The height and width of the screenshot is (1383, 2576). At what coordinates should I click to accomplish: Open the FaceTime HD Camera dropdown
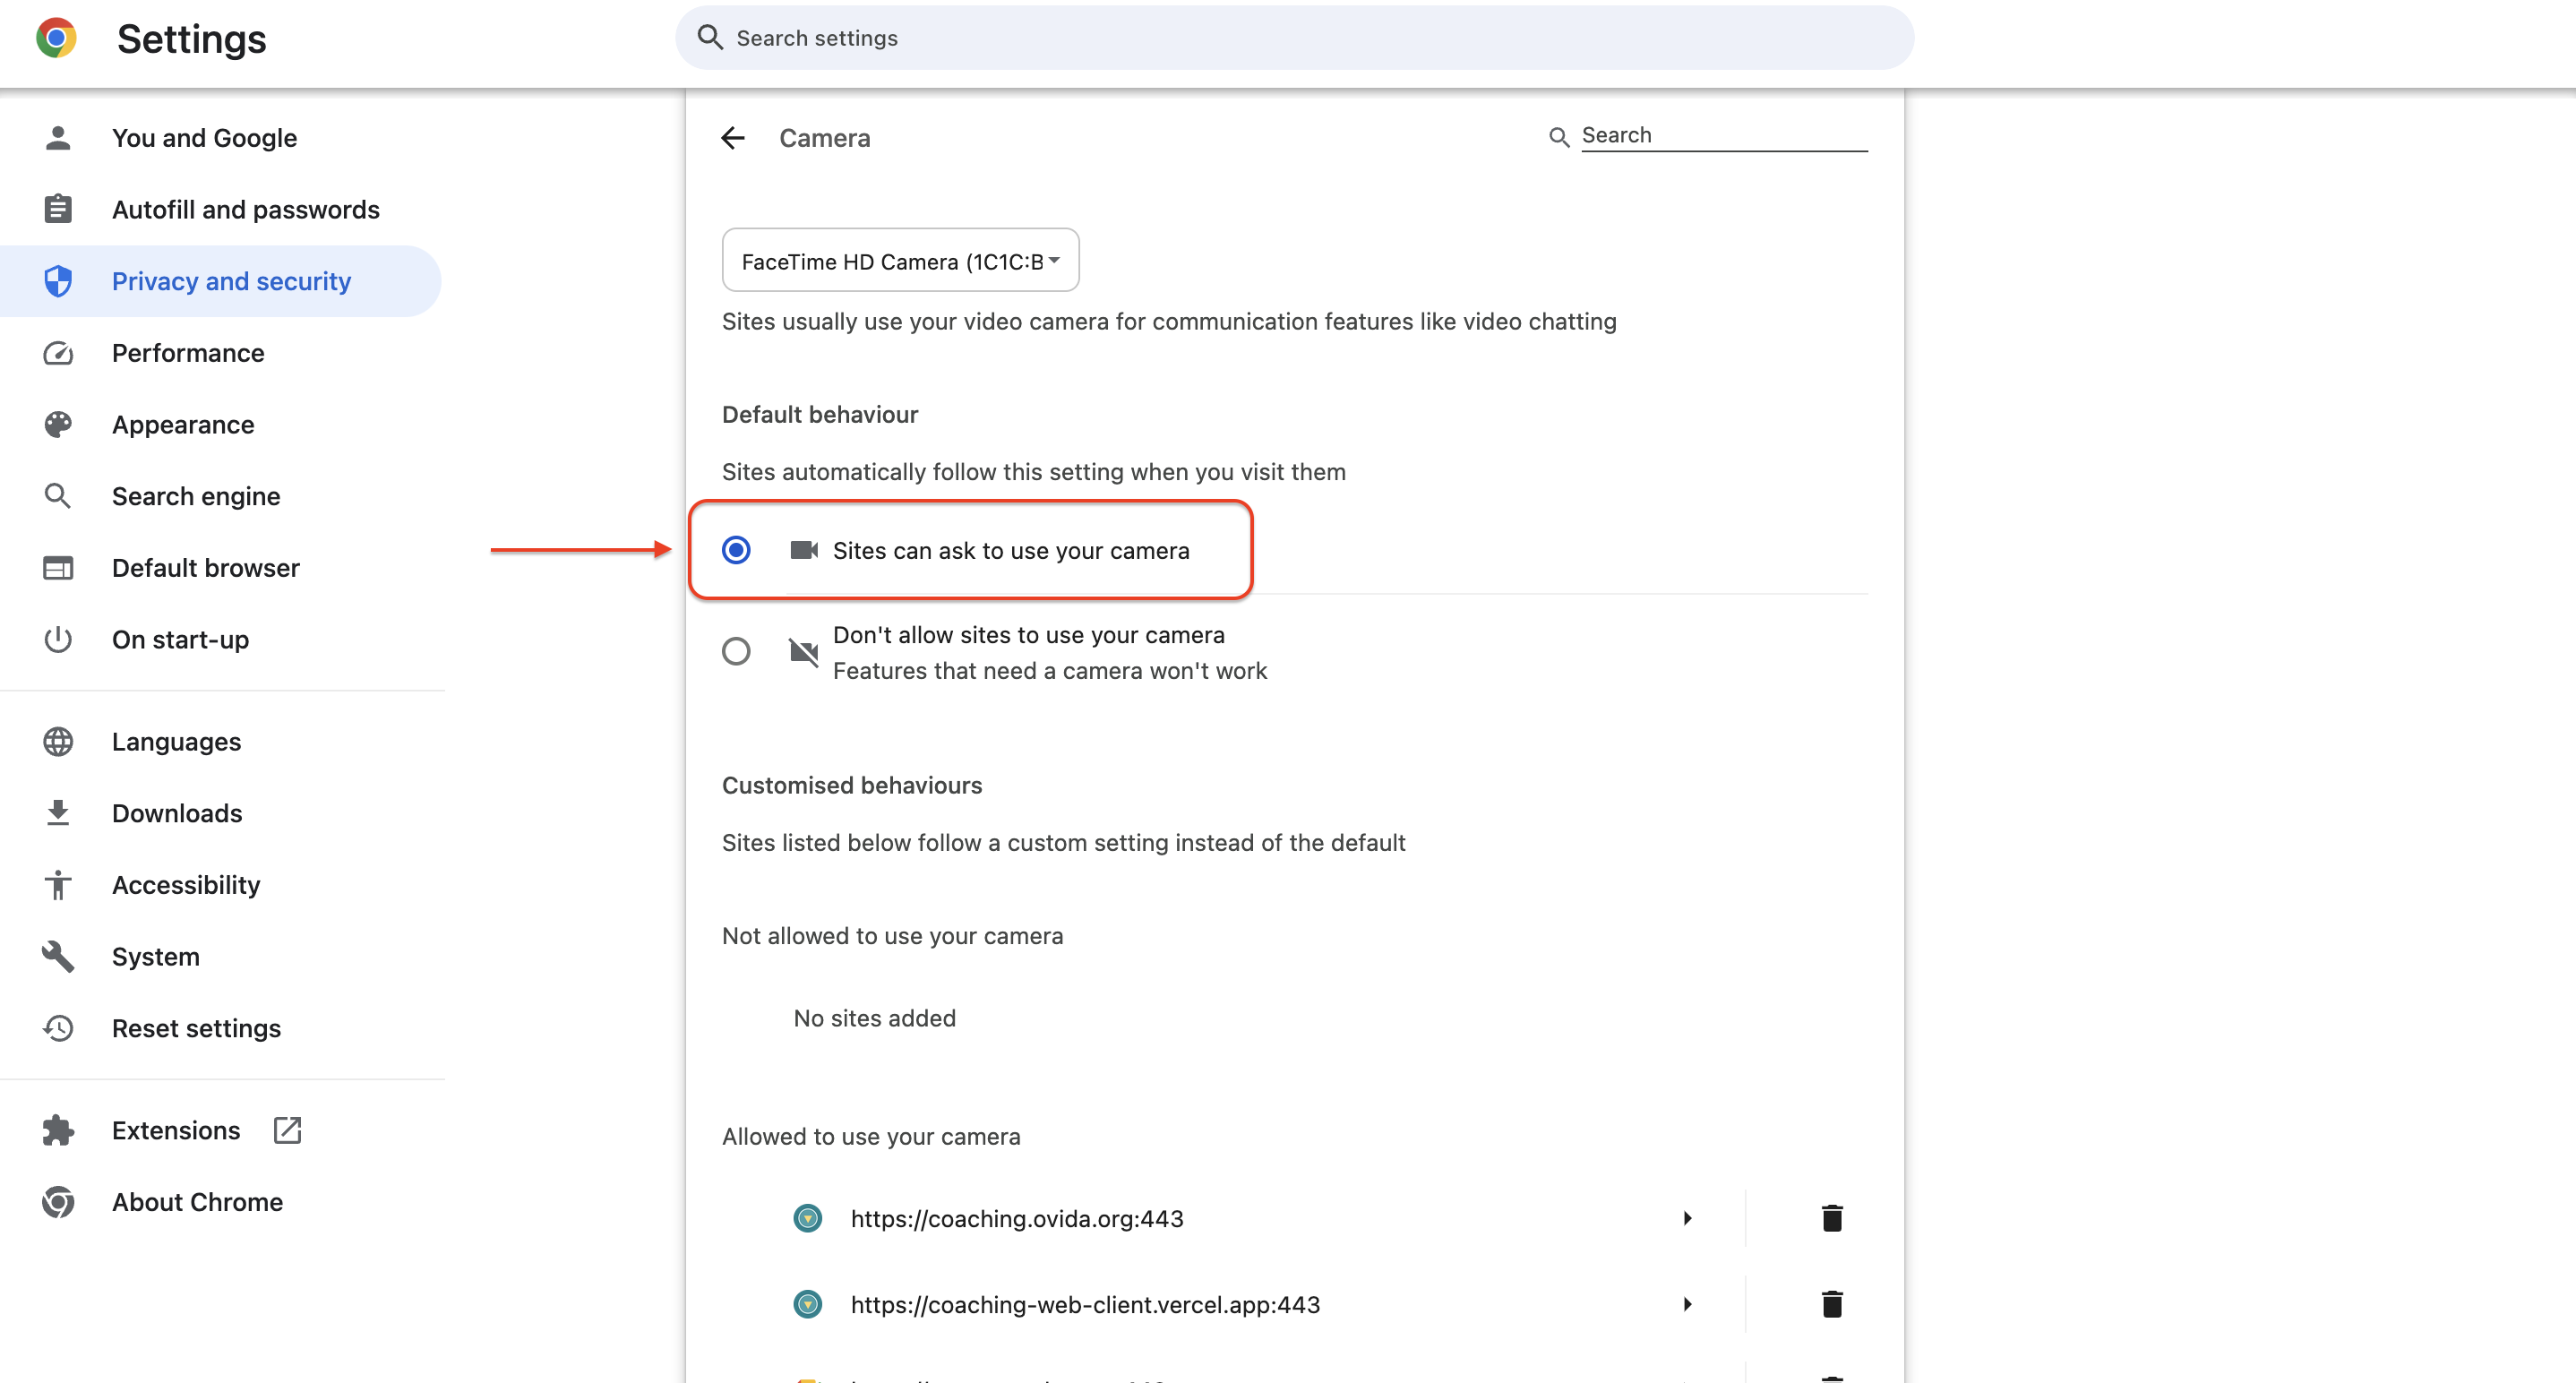(900, 261)
